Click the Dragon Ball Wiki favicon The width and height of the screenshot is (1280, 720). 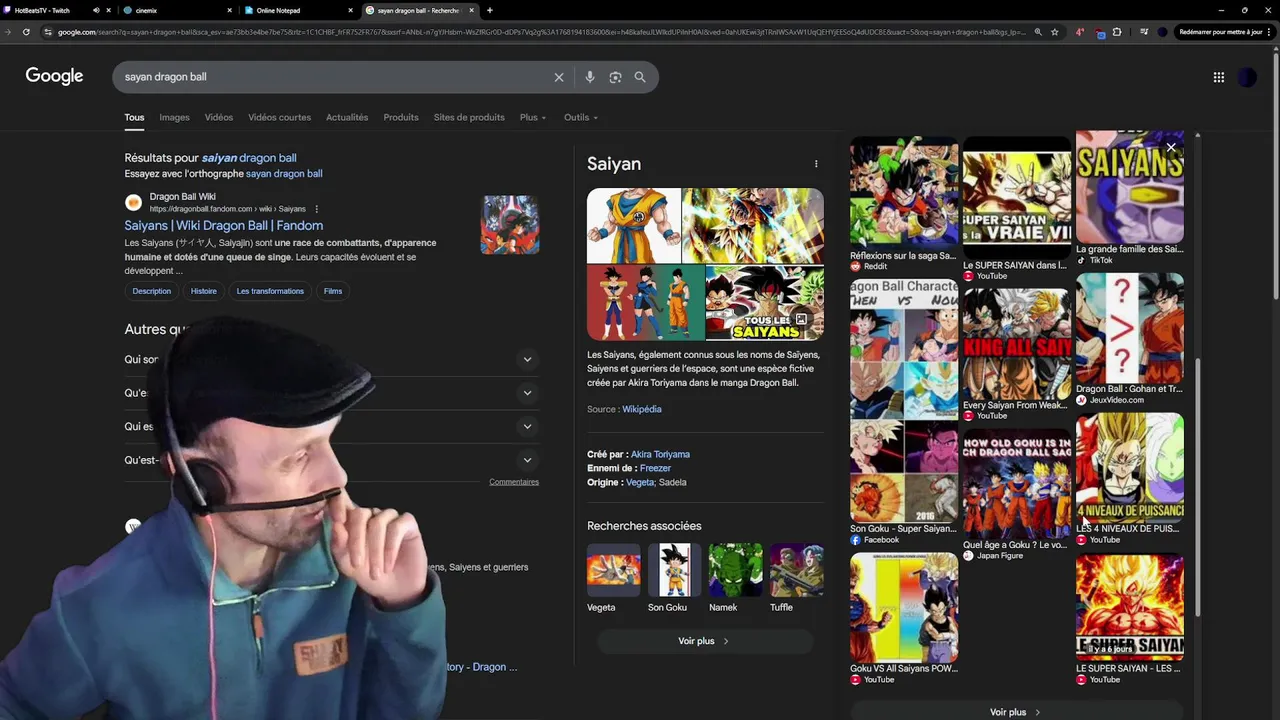(x=133, y=203)
